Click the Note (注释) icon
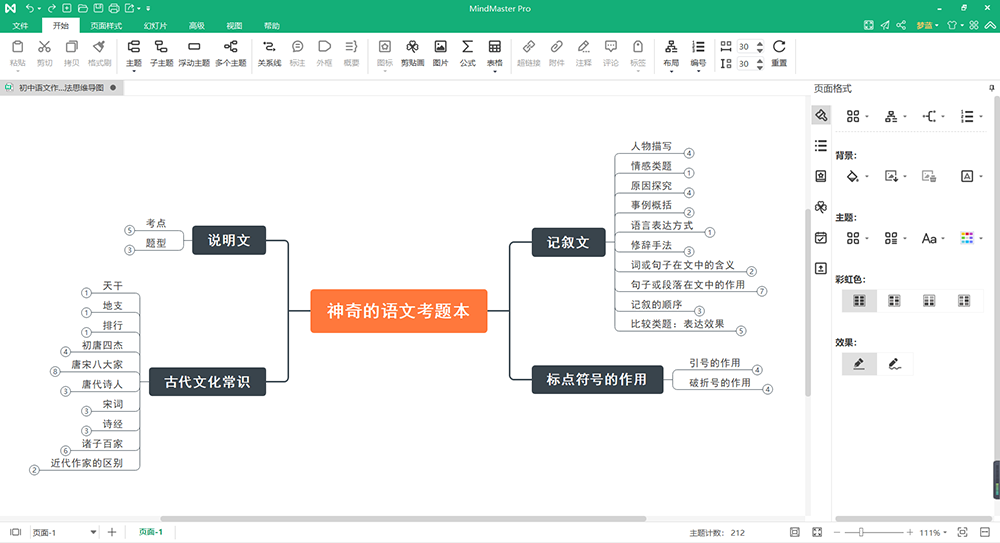 pos(584,47)
